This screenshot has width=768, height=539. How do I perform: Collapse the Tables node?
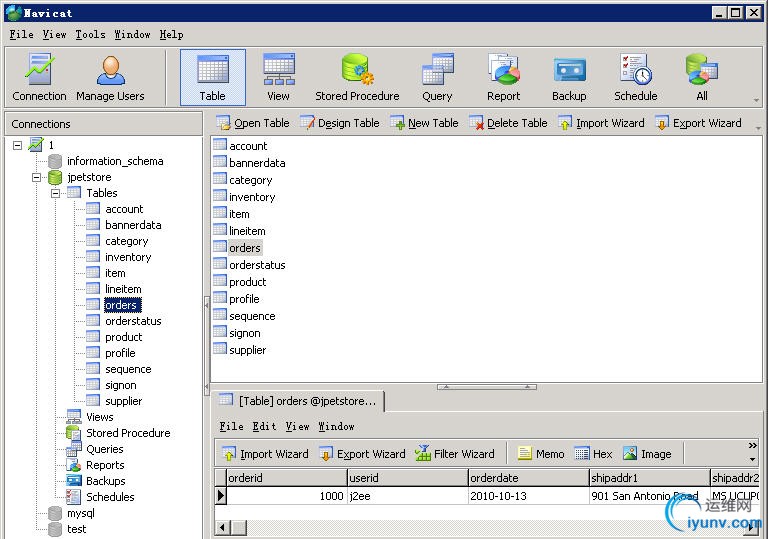[x=55, y=193]
